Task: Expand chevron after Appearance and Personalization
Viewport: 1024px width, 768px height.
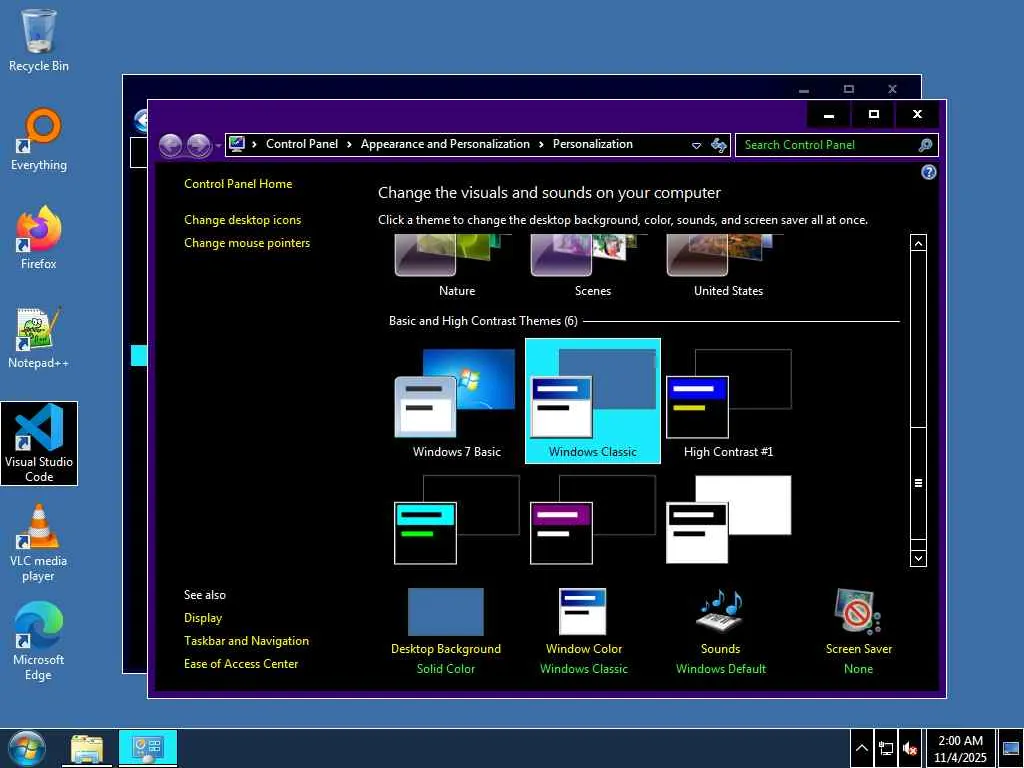Action: pos(541,144)
